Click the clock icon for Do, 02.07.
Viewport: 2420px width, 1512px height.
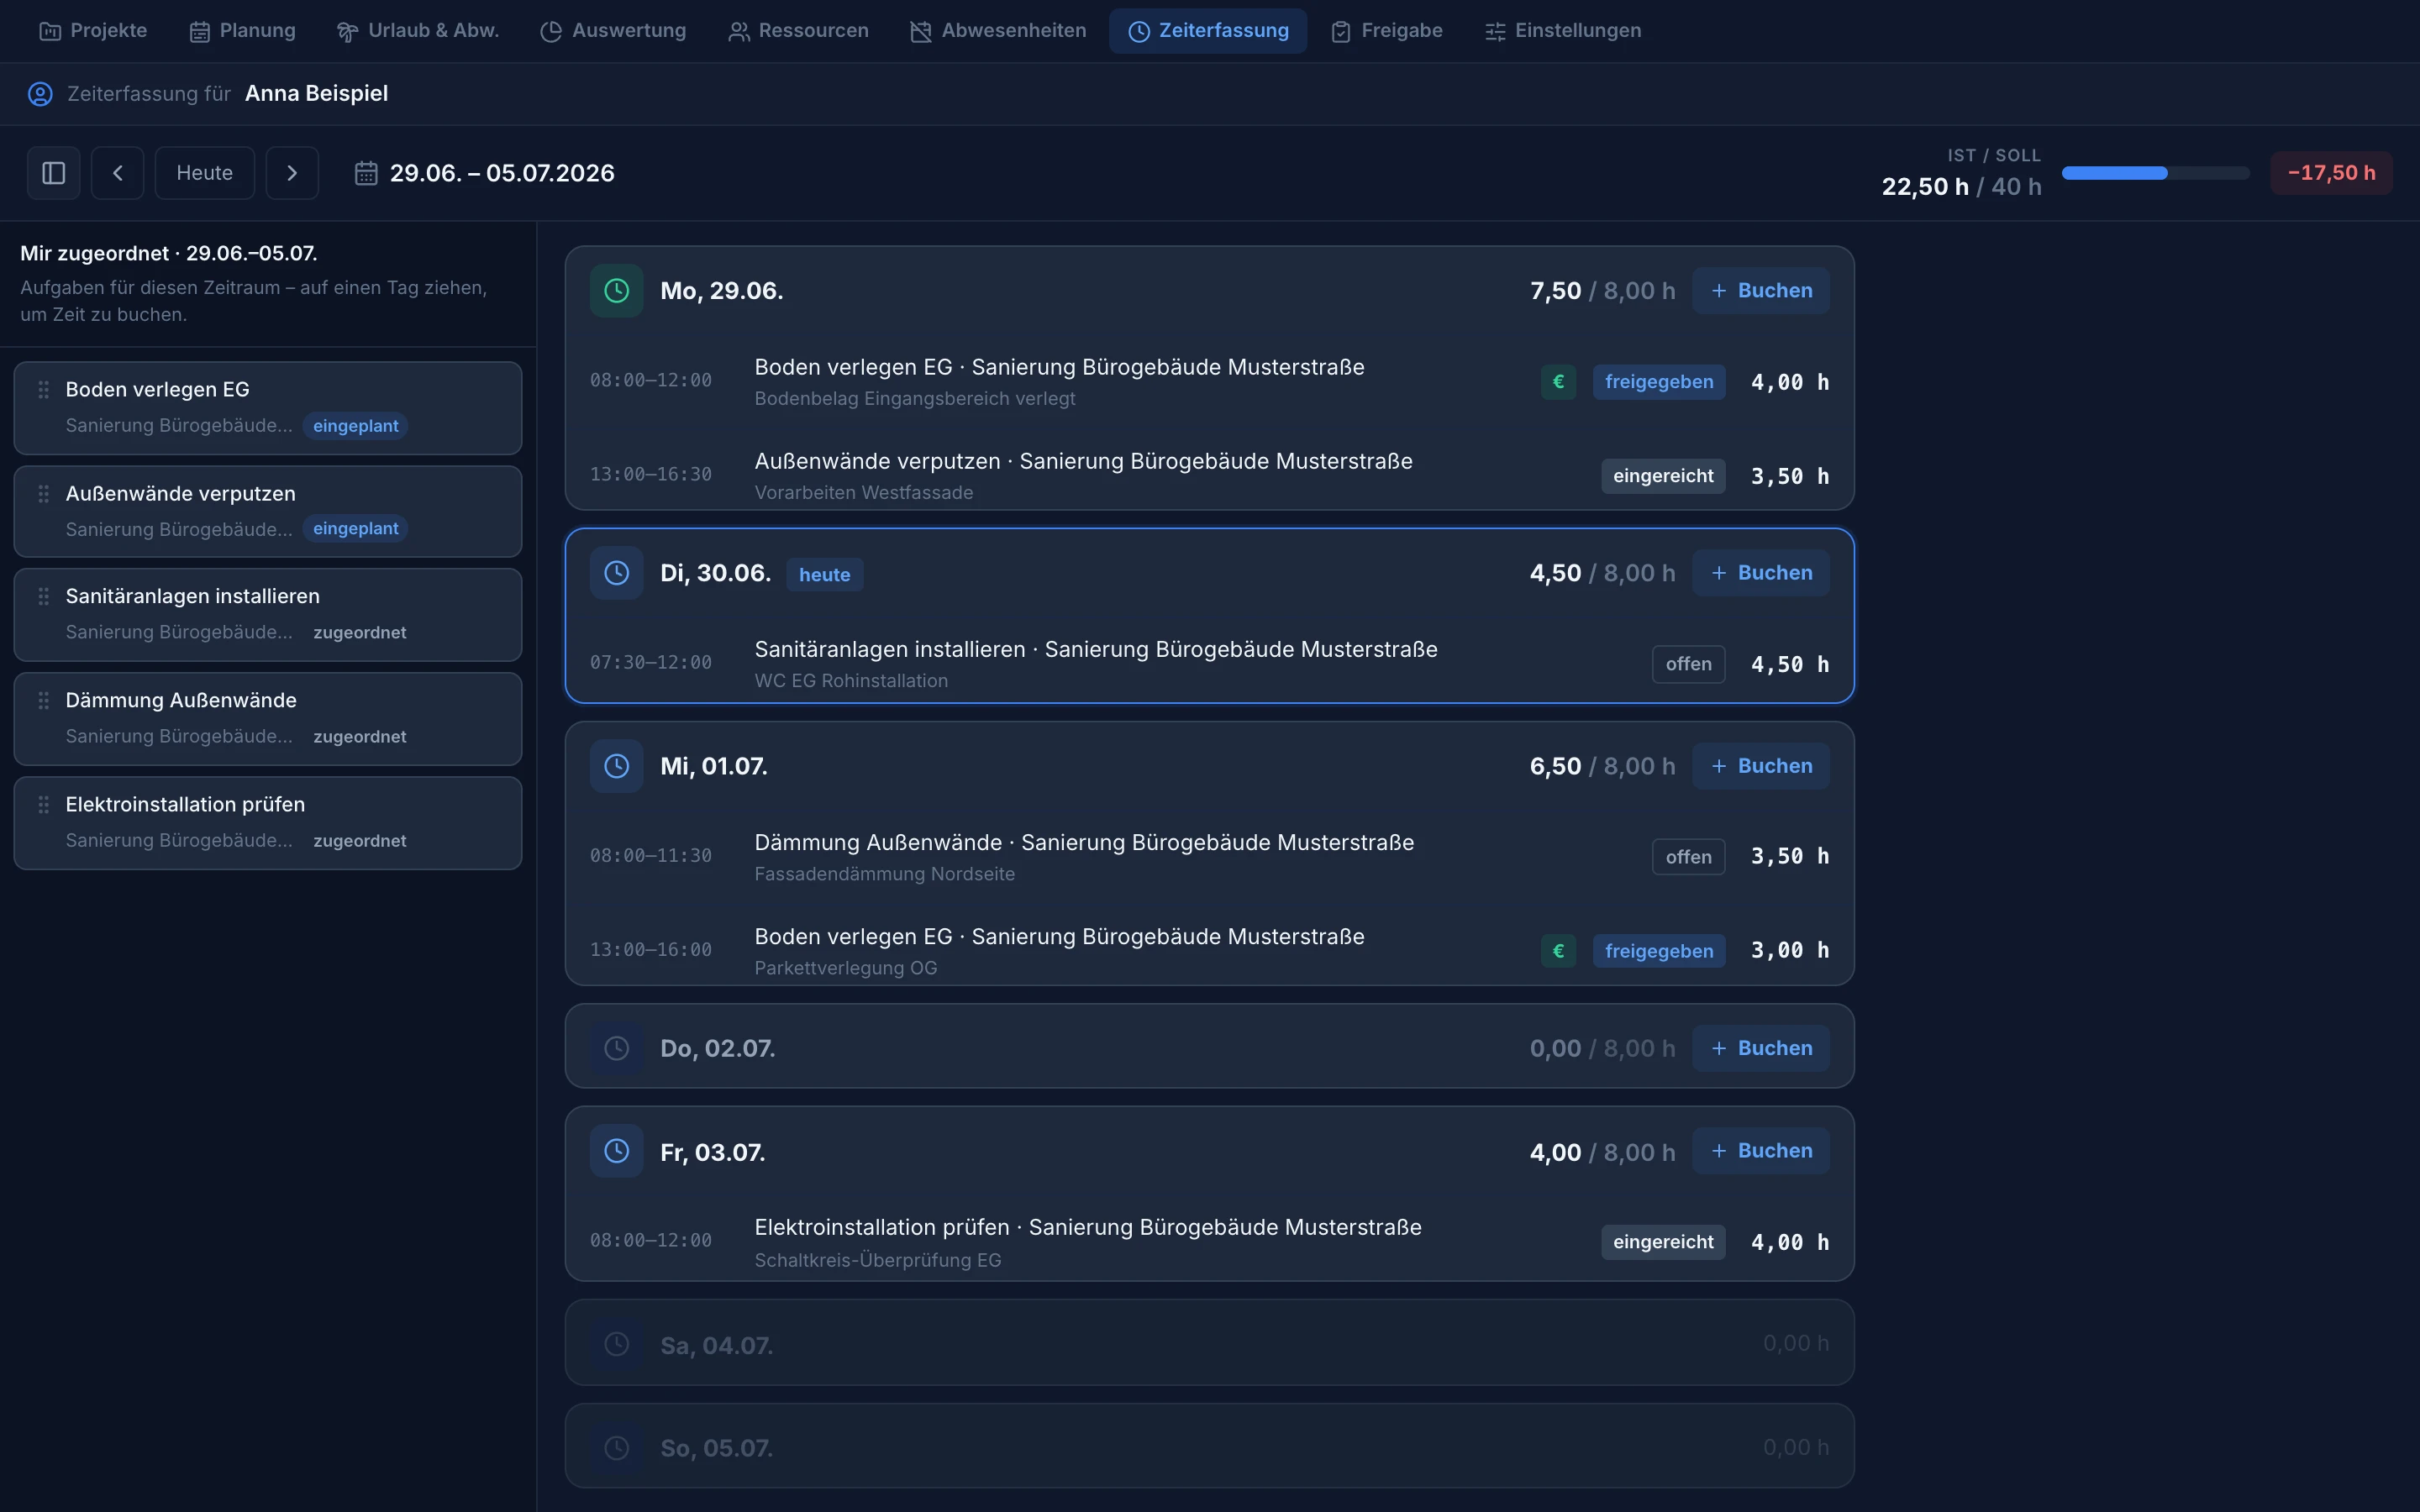(x=617, y=1048)
